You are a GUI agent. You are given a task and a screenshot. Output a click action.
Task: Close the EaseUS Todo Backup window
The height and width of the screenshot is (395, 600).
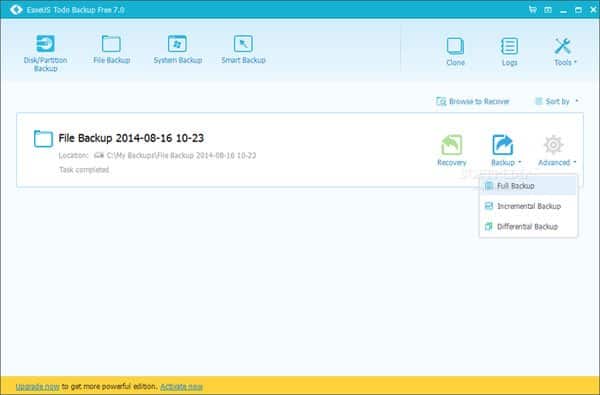click(x=593, y=10)
